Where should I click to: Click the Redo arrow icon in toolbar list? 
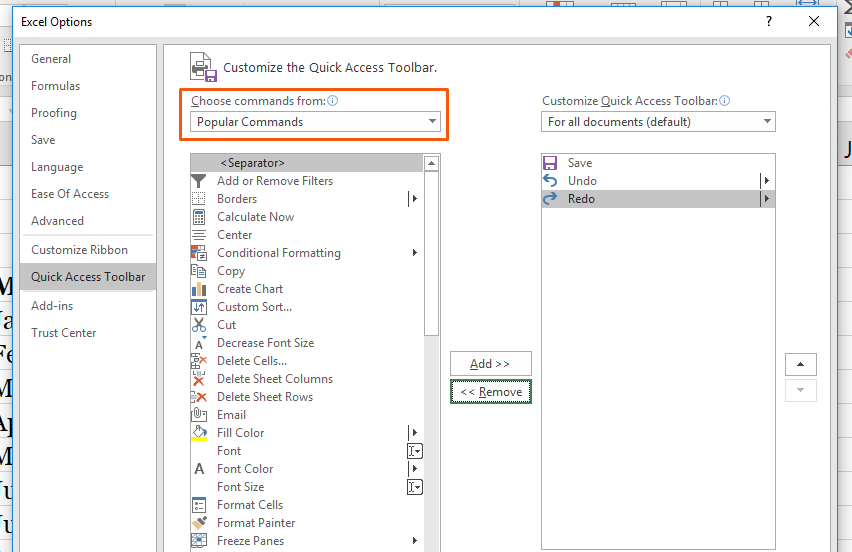click(550, 199)
